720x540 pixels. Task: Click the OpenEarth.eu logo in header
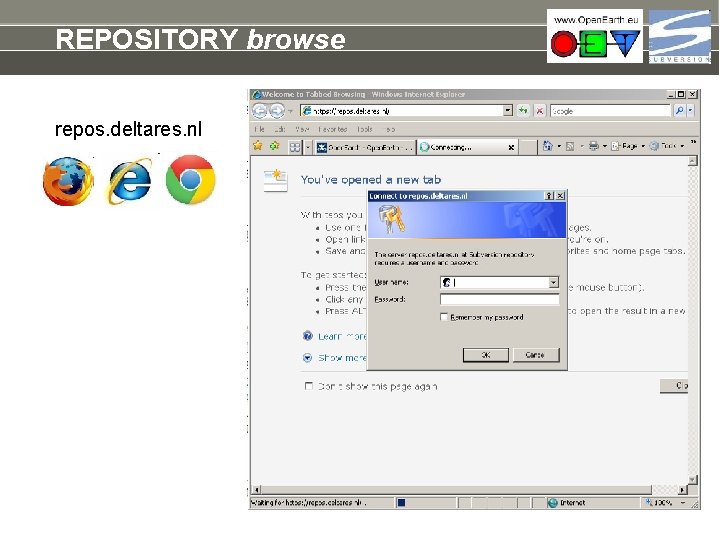pyautogui.click(x=595, y=36)
